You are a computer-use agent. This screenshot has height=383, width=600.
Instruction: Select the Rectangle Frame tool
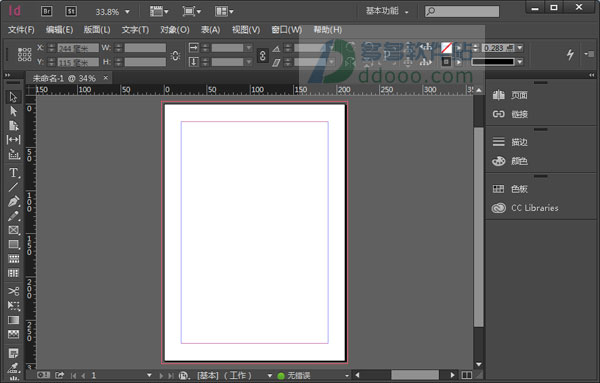(13, 230)
